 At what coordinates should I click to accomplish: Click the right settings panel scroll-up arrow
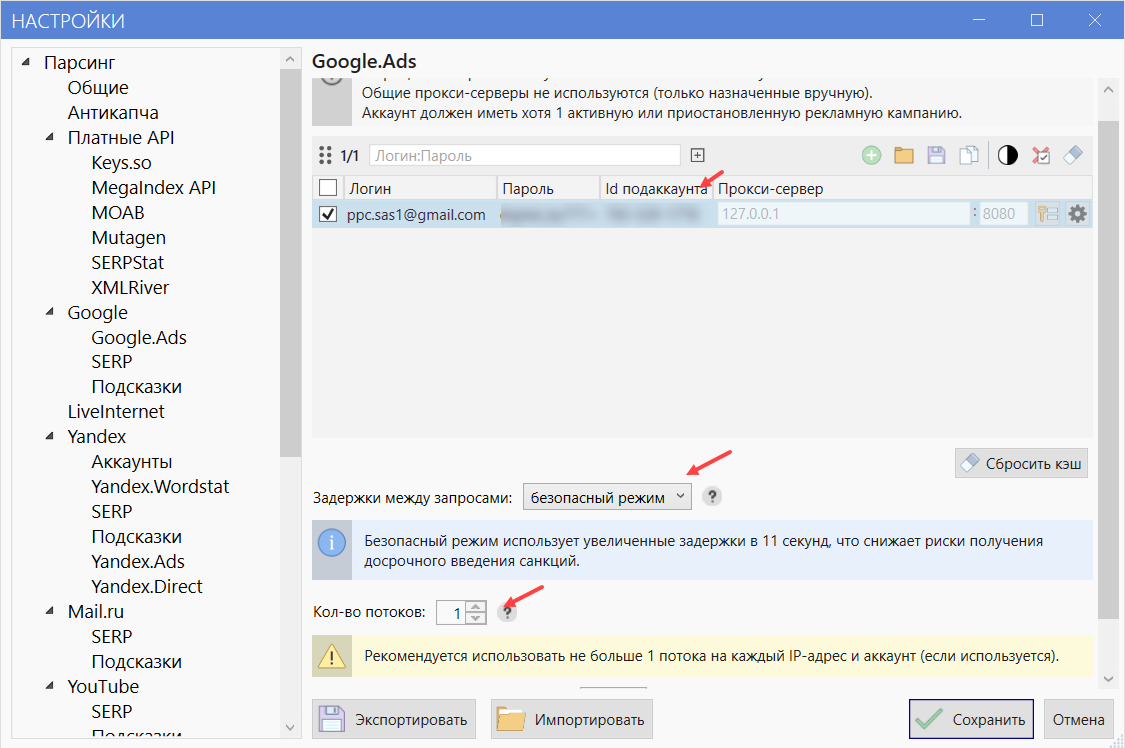pos(1108,90)
